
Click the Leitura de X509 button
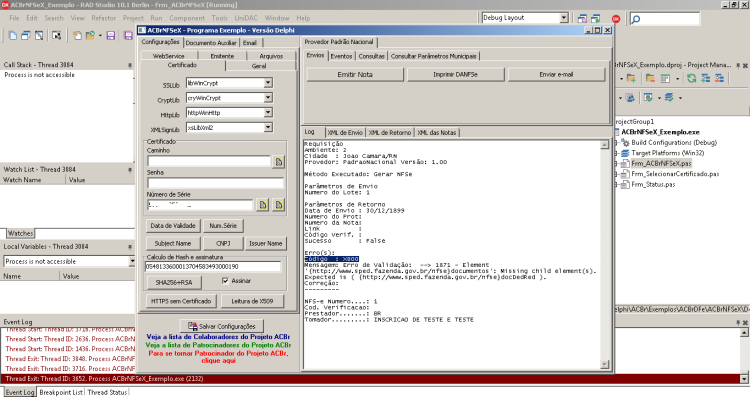pyautogui.click(x=252, y=301)
